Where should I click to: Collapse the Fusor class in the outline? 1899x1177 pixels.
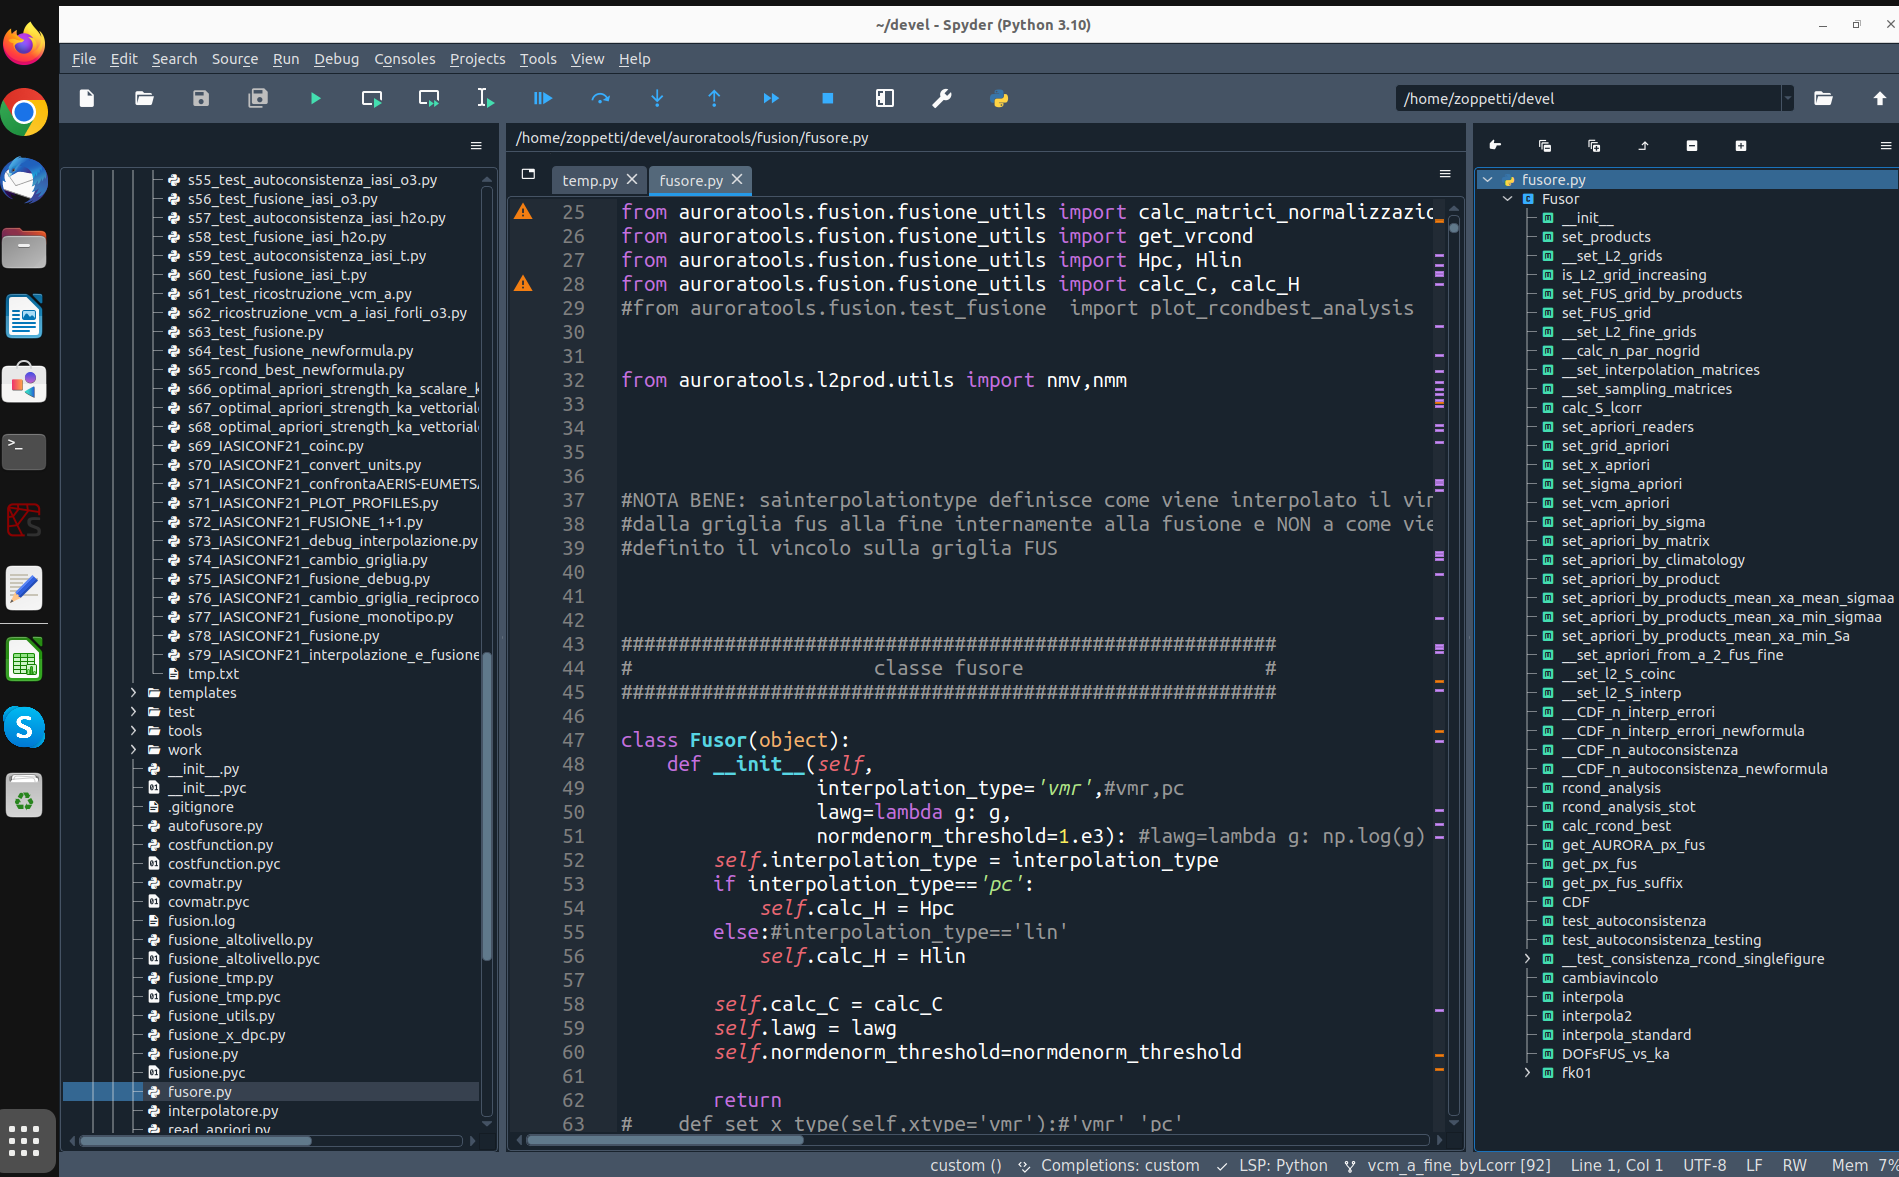[x=1507, y=199]
